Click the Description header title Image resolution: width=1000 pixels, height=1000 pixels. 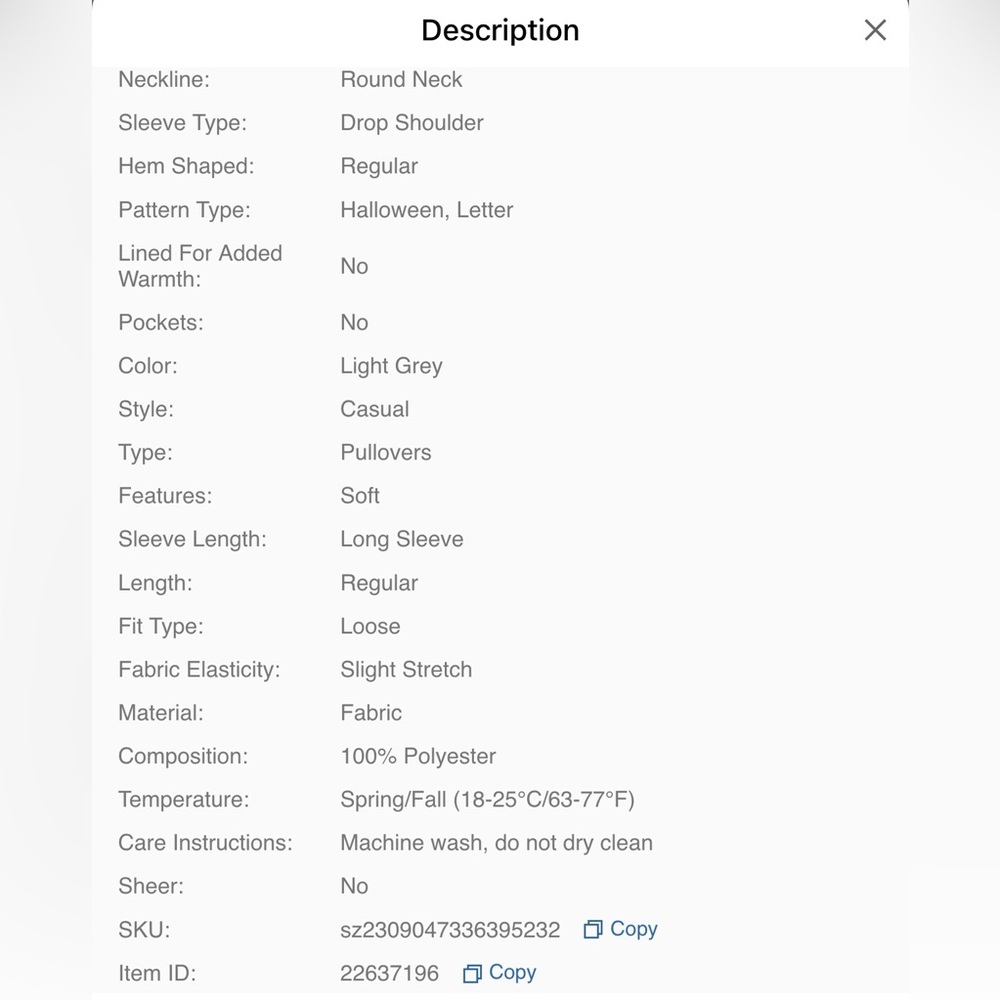[500, 30]
